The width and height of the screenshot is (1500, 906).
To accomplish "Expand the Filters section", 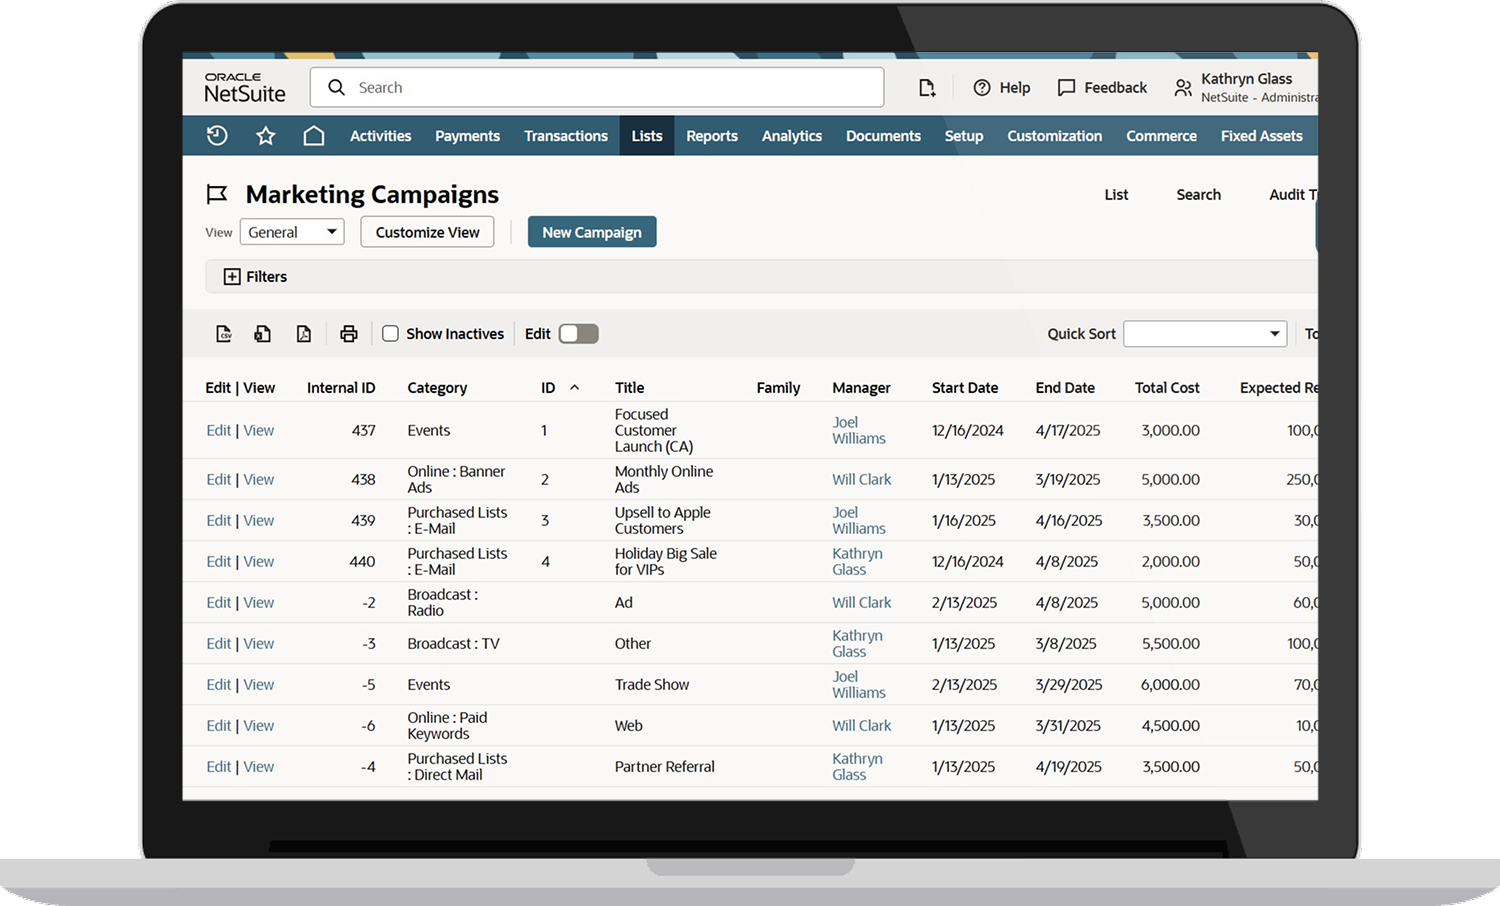I will pyautogui.click(x=232, y=277).
